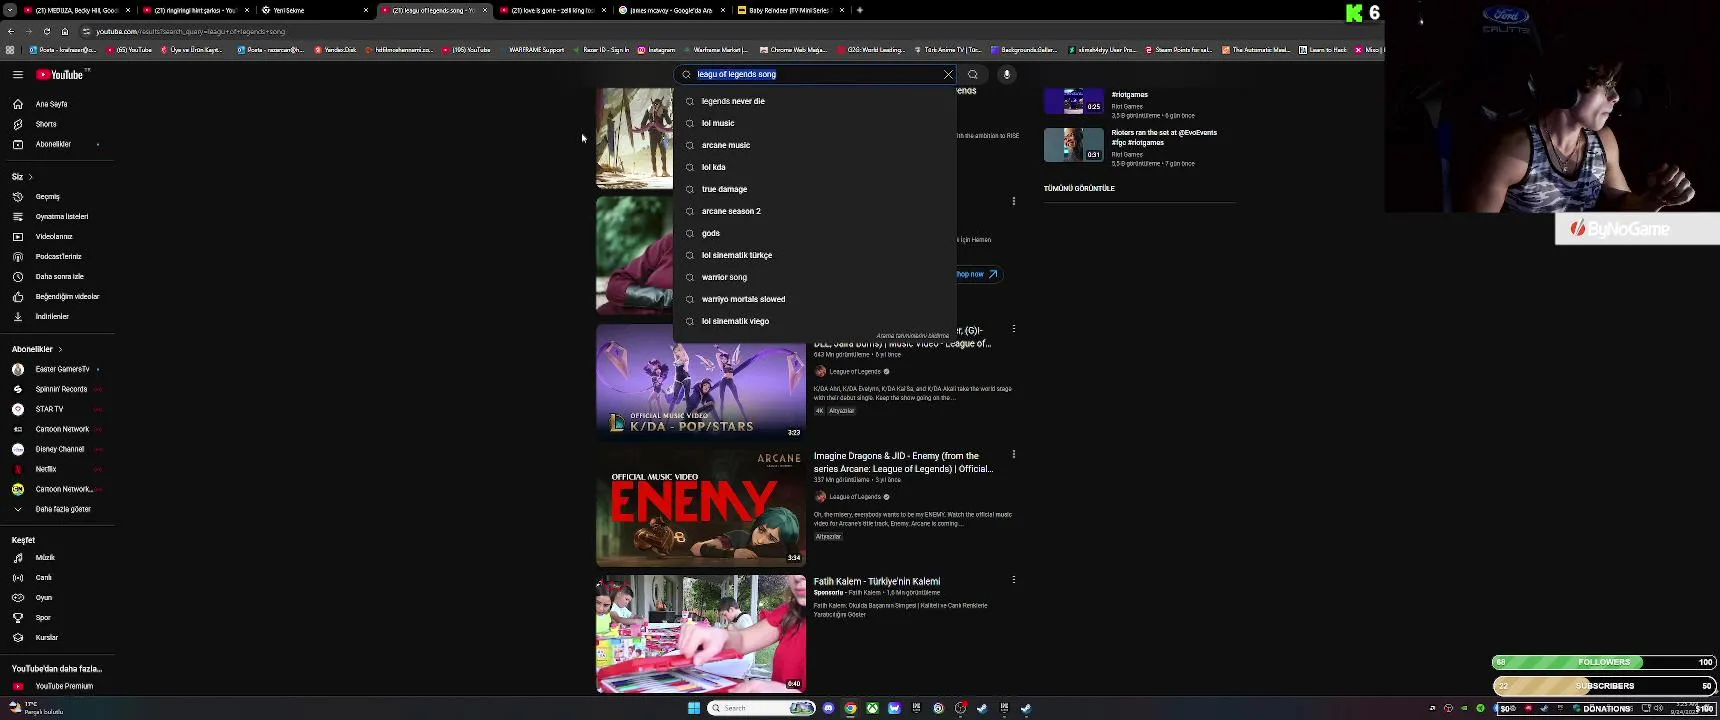This screenshot has height=720, width=1720.
Task: Open the Imagine Dragons Enemy video title
Action: (903, 462)
